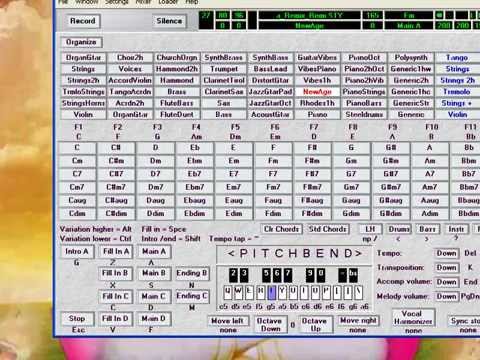This screenshot has height=360, width=480.
Task: Toggle the LH button
Action: click(370, 229)
